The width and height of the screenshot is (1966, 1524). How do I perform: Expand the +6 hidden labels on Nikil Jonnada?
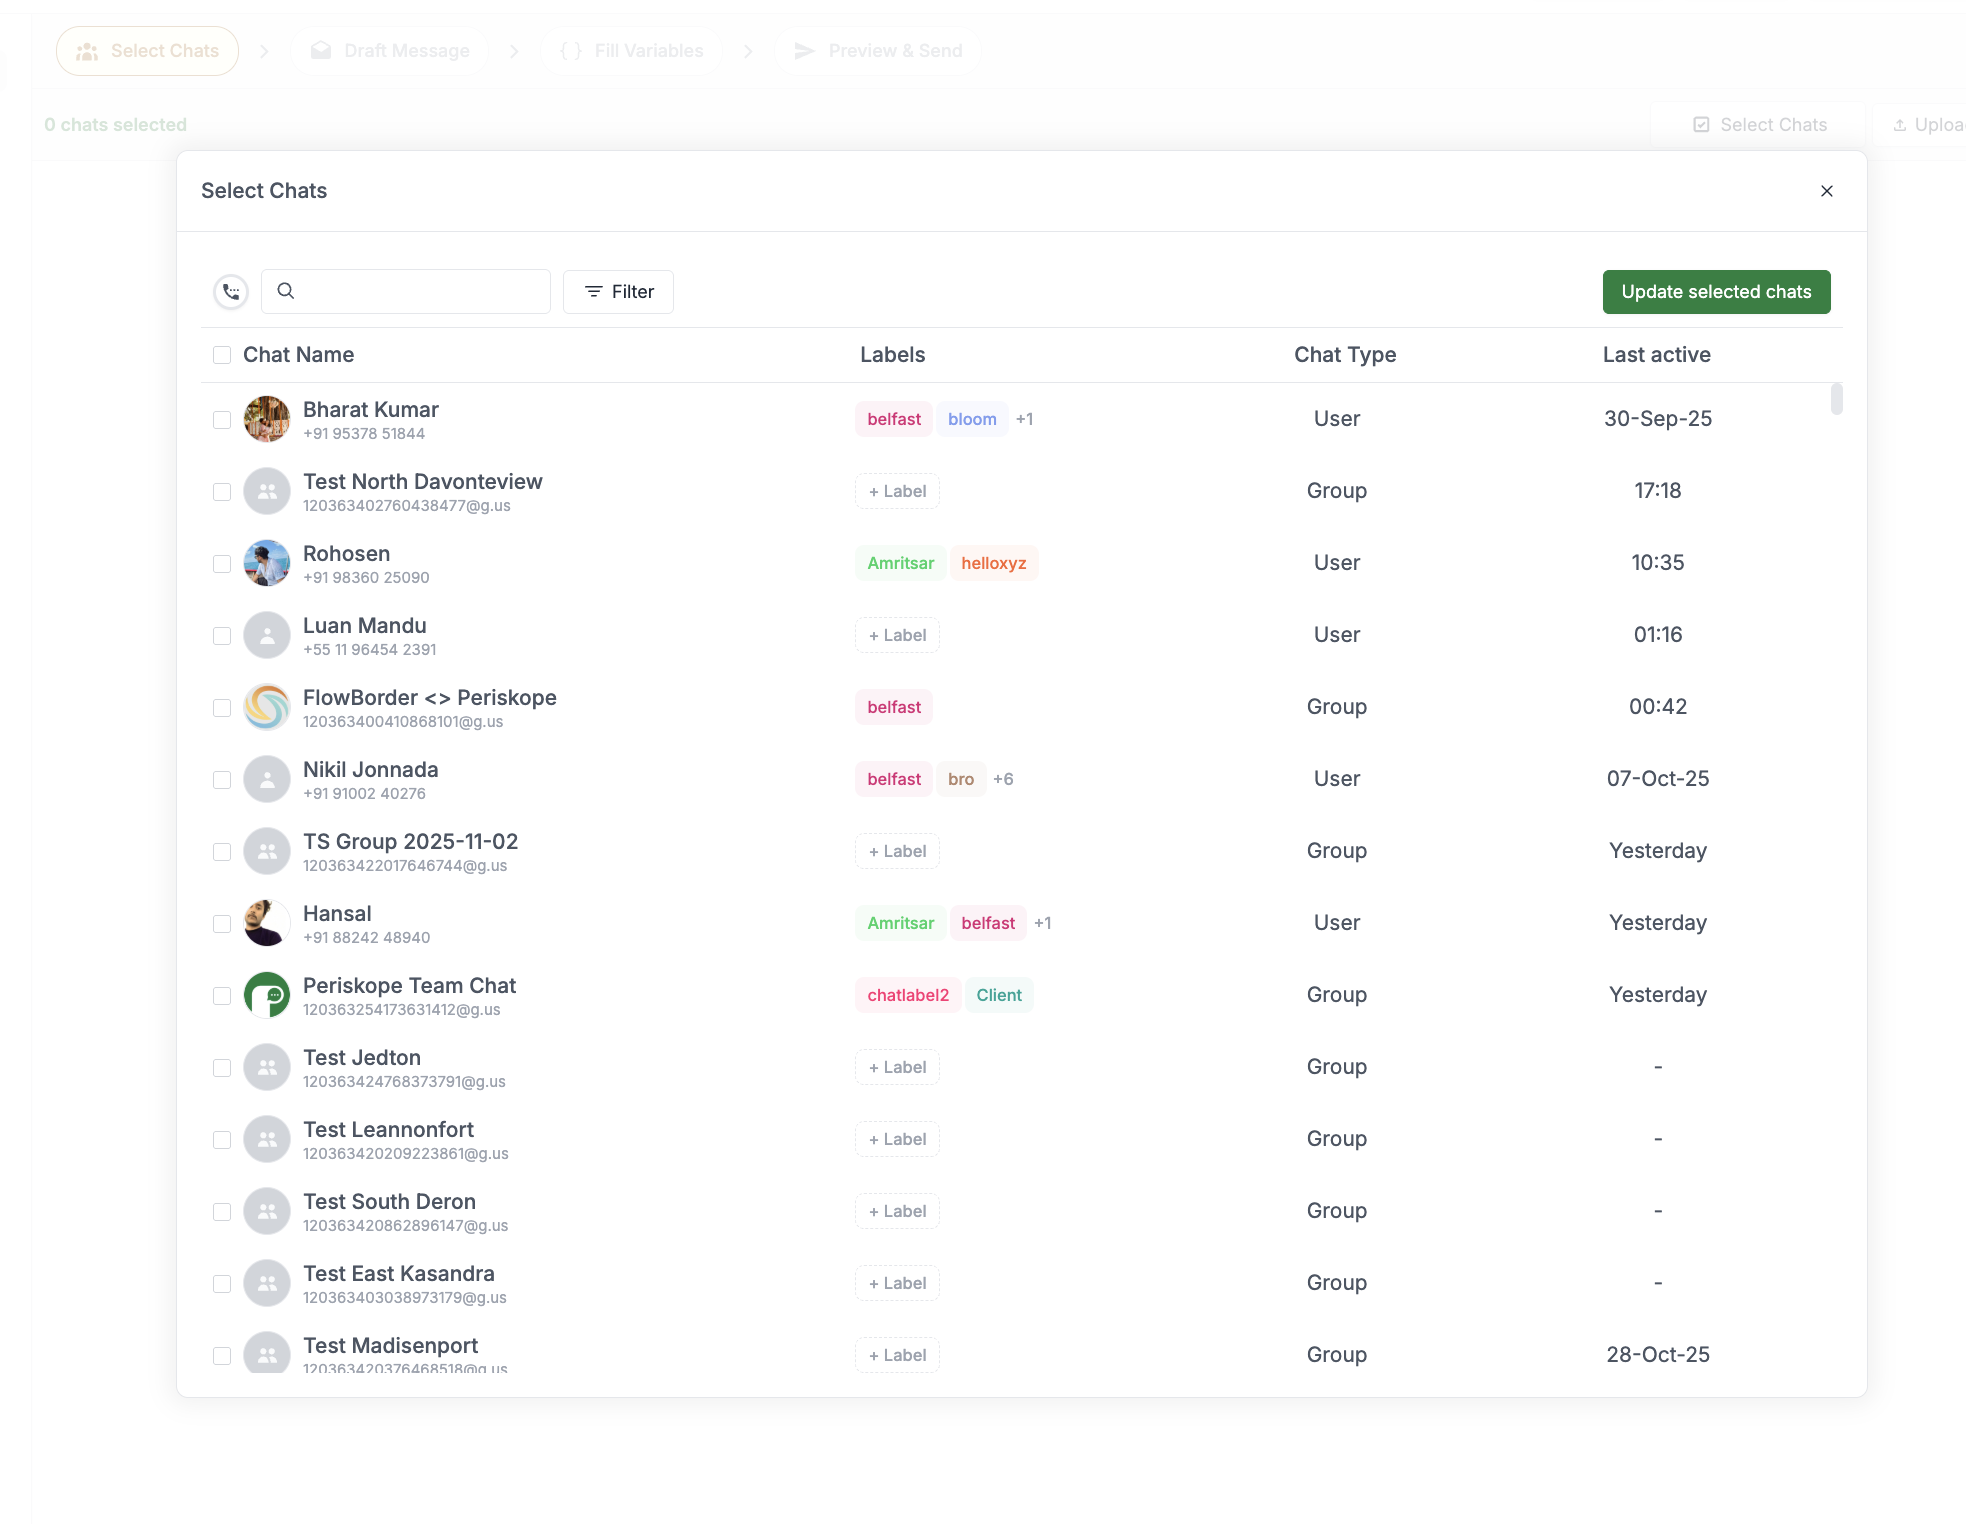(x=1003, y=778)
